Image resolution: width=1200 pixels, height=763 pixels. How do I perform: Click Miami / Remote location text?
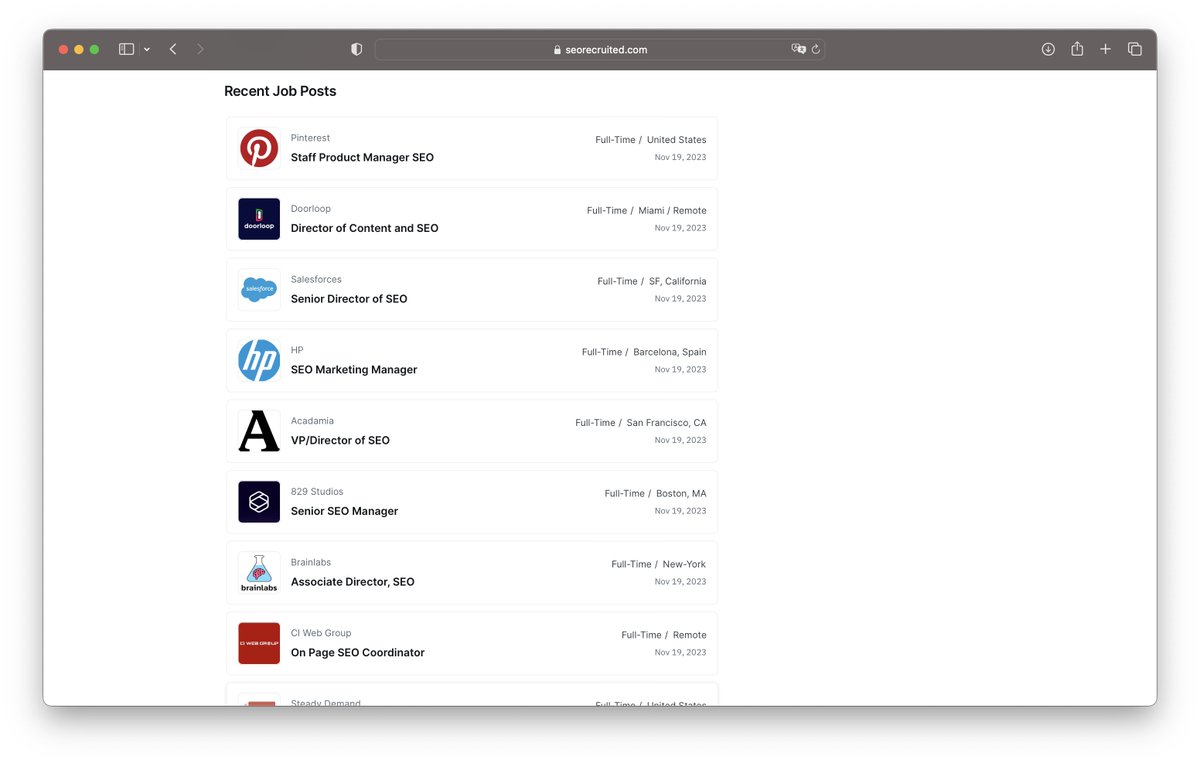click(672, 211)
